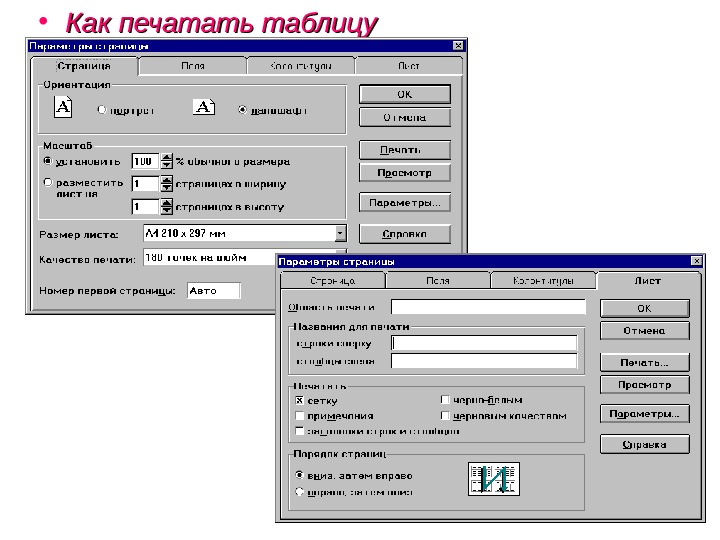The height and width of the screenshot is (540, 720).
Task: Select вправо, затем вниз page order
Action: [299, 492]
